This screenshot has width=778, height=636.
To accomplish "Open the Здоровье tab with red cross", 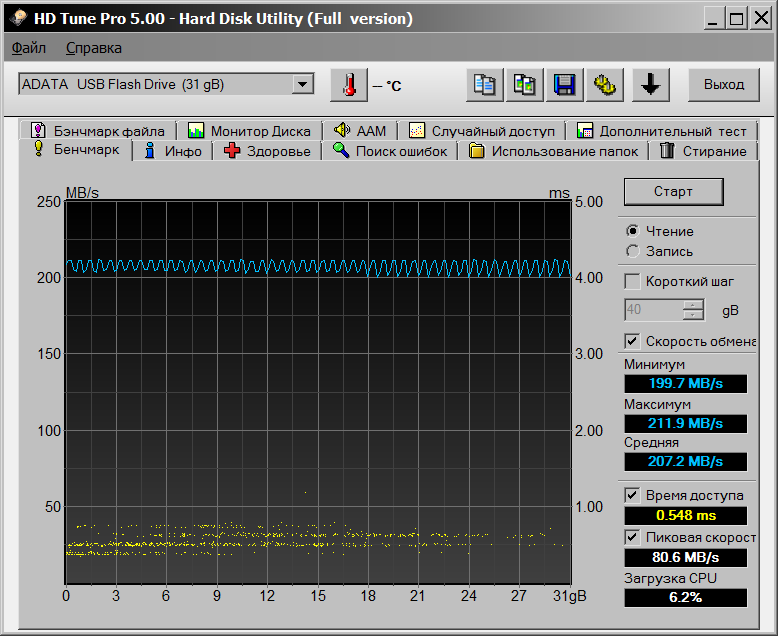I will (x=267, y=151).
